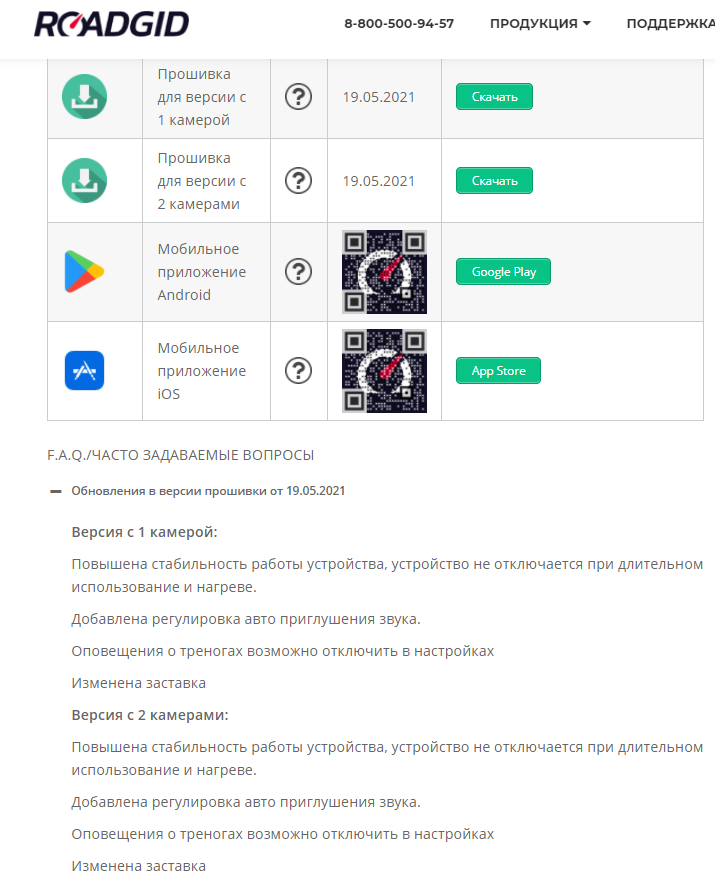Click the iOS App Store icon
Screen dimensions: 715x876
tap(85, 371)
